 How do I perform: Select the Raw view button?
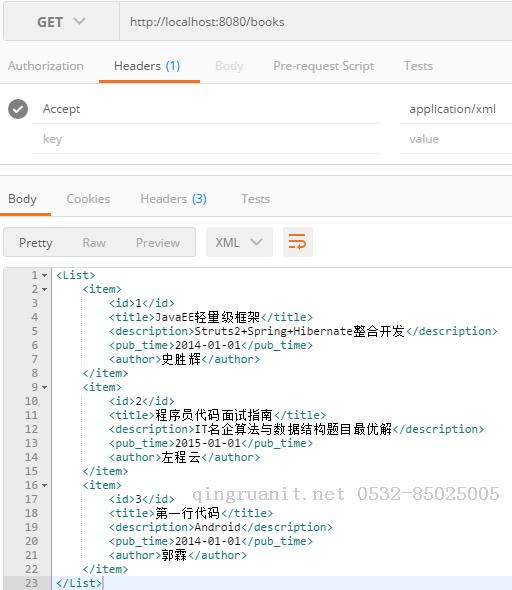click(94, 243)
